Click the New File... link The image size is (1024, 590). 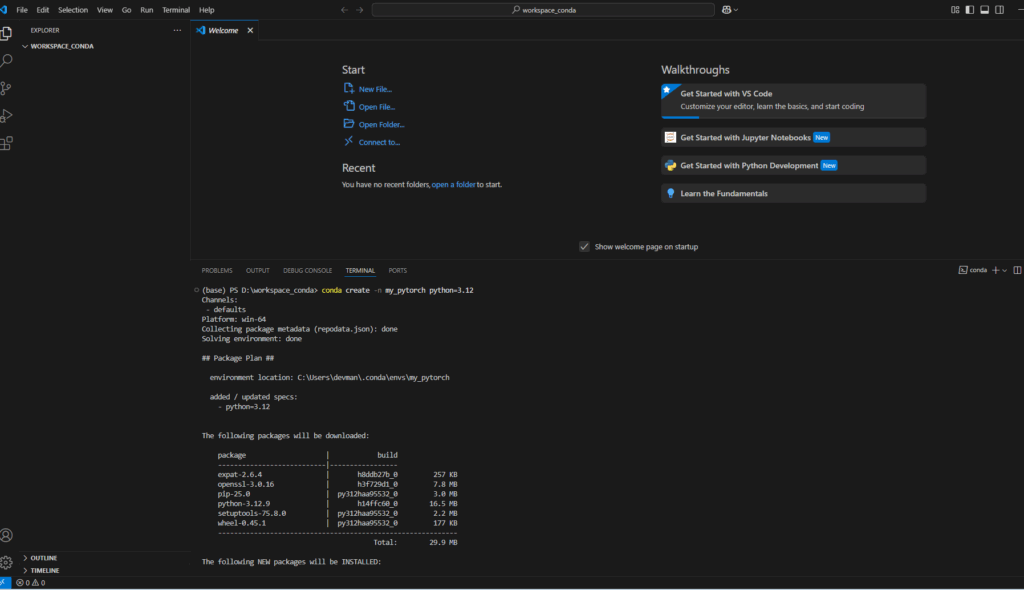pyautogui.click(x=375, y=89)
